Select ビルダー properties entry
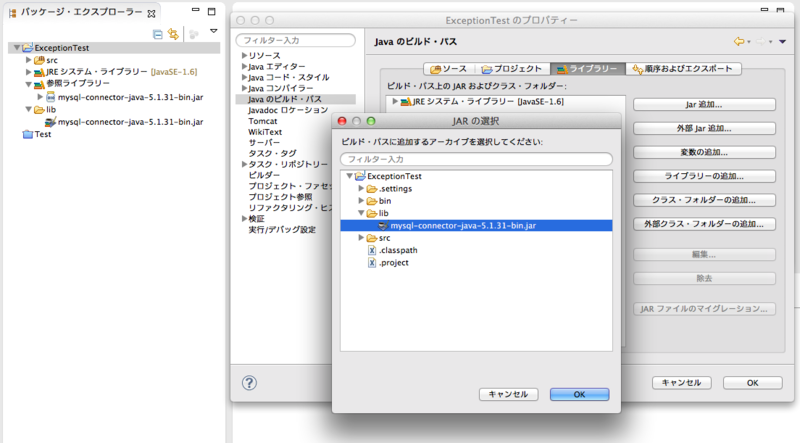Screen dimensions: 800x443 click(264, 175)
